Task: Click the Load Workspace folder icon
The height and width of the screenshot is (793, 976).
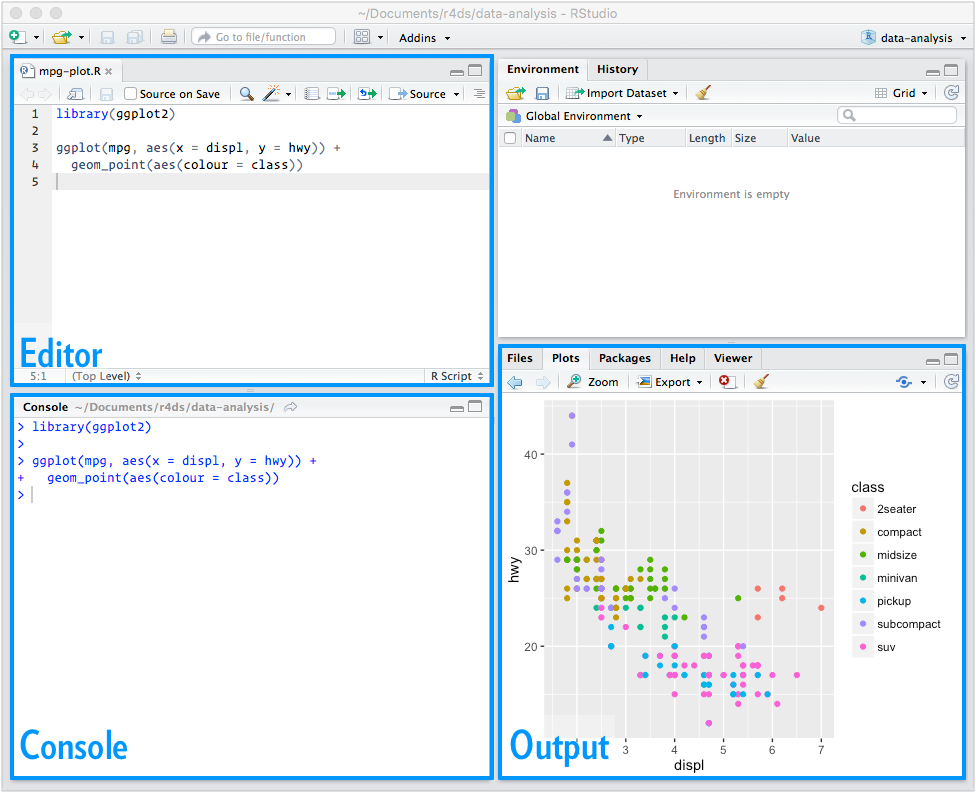Action: tap(515, 93)
